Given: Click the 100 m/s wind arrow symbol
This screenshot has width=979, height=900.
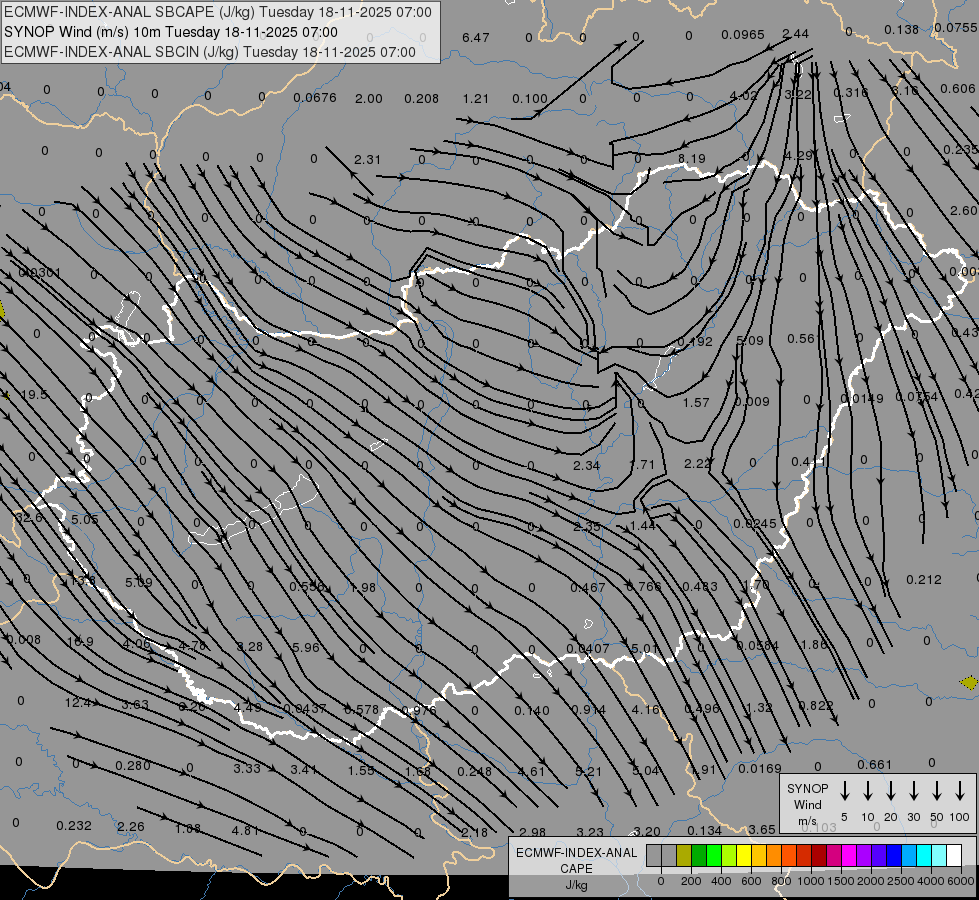Looking at the screenshot, I should click(x=960, y=791).
